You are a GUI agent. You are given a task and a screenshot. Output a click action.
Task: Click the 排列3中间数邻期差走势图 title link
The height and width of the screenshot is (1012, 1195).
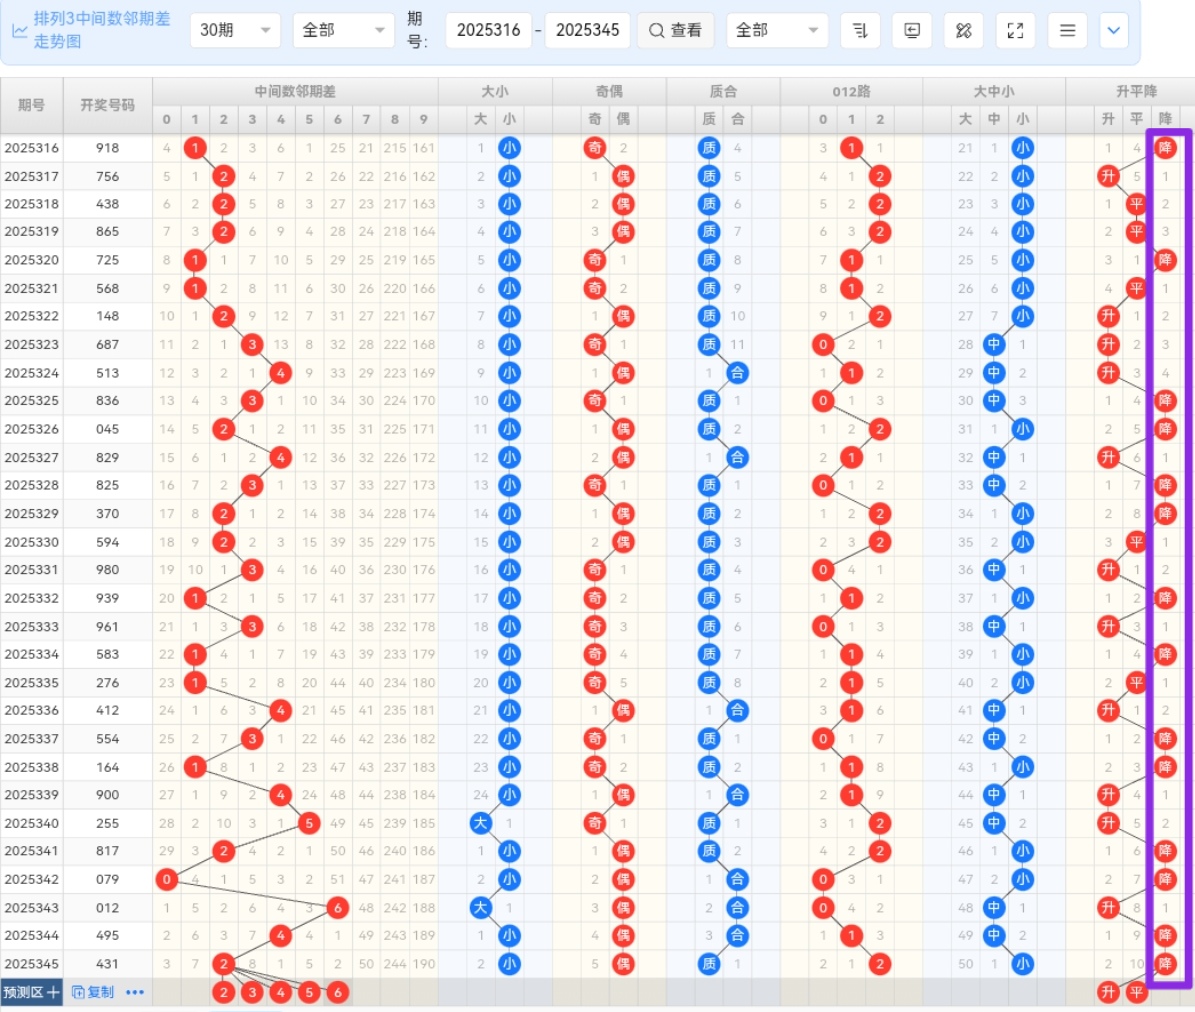click(x=102, y=30)
